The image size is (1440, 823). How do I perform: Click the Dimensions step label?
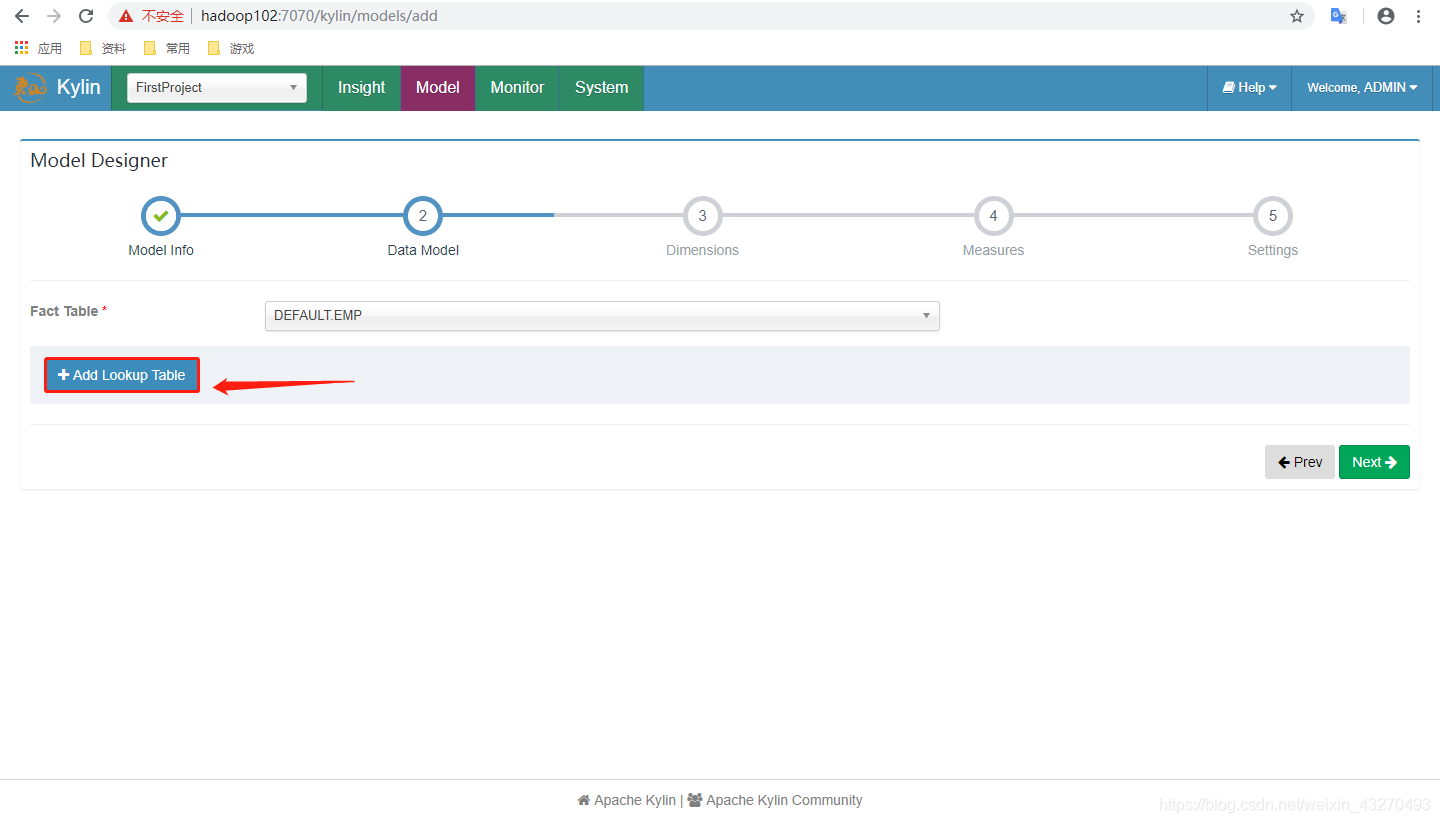point(702,250)
